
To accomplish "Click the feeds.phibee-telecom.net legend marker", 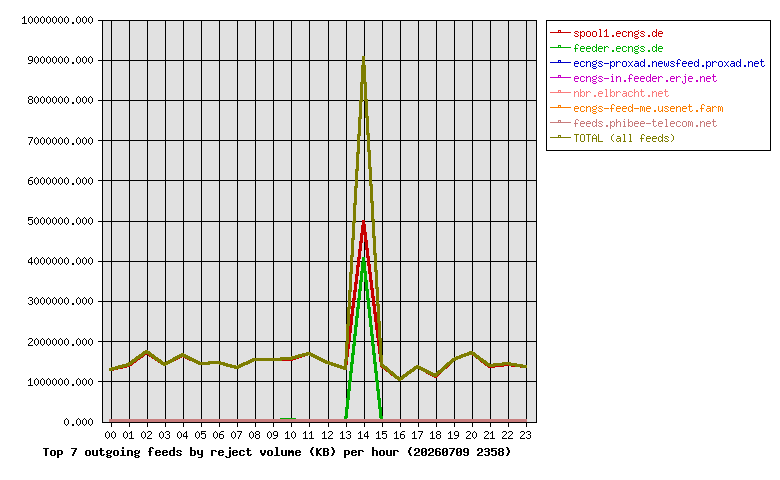I will pyautogui.click(x=560, y=122).
